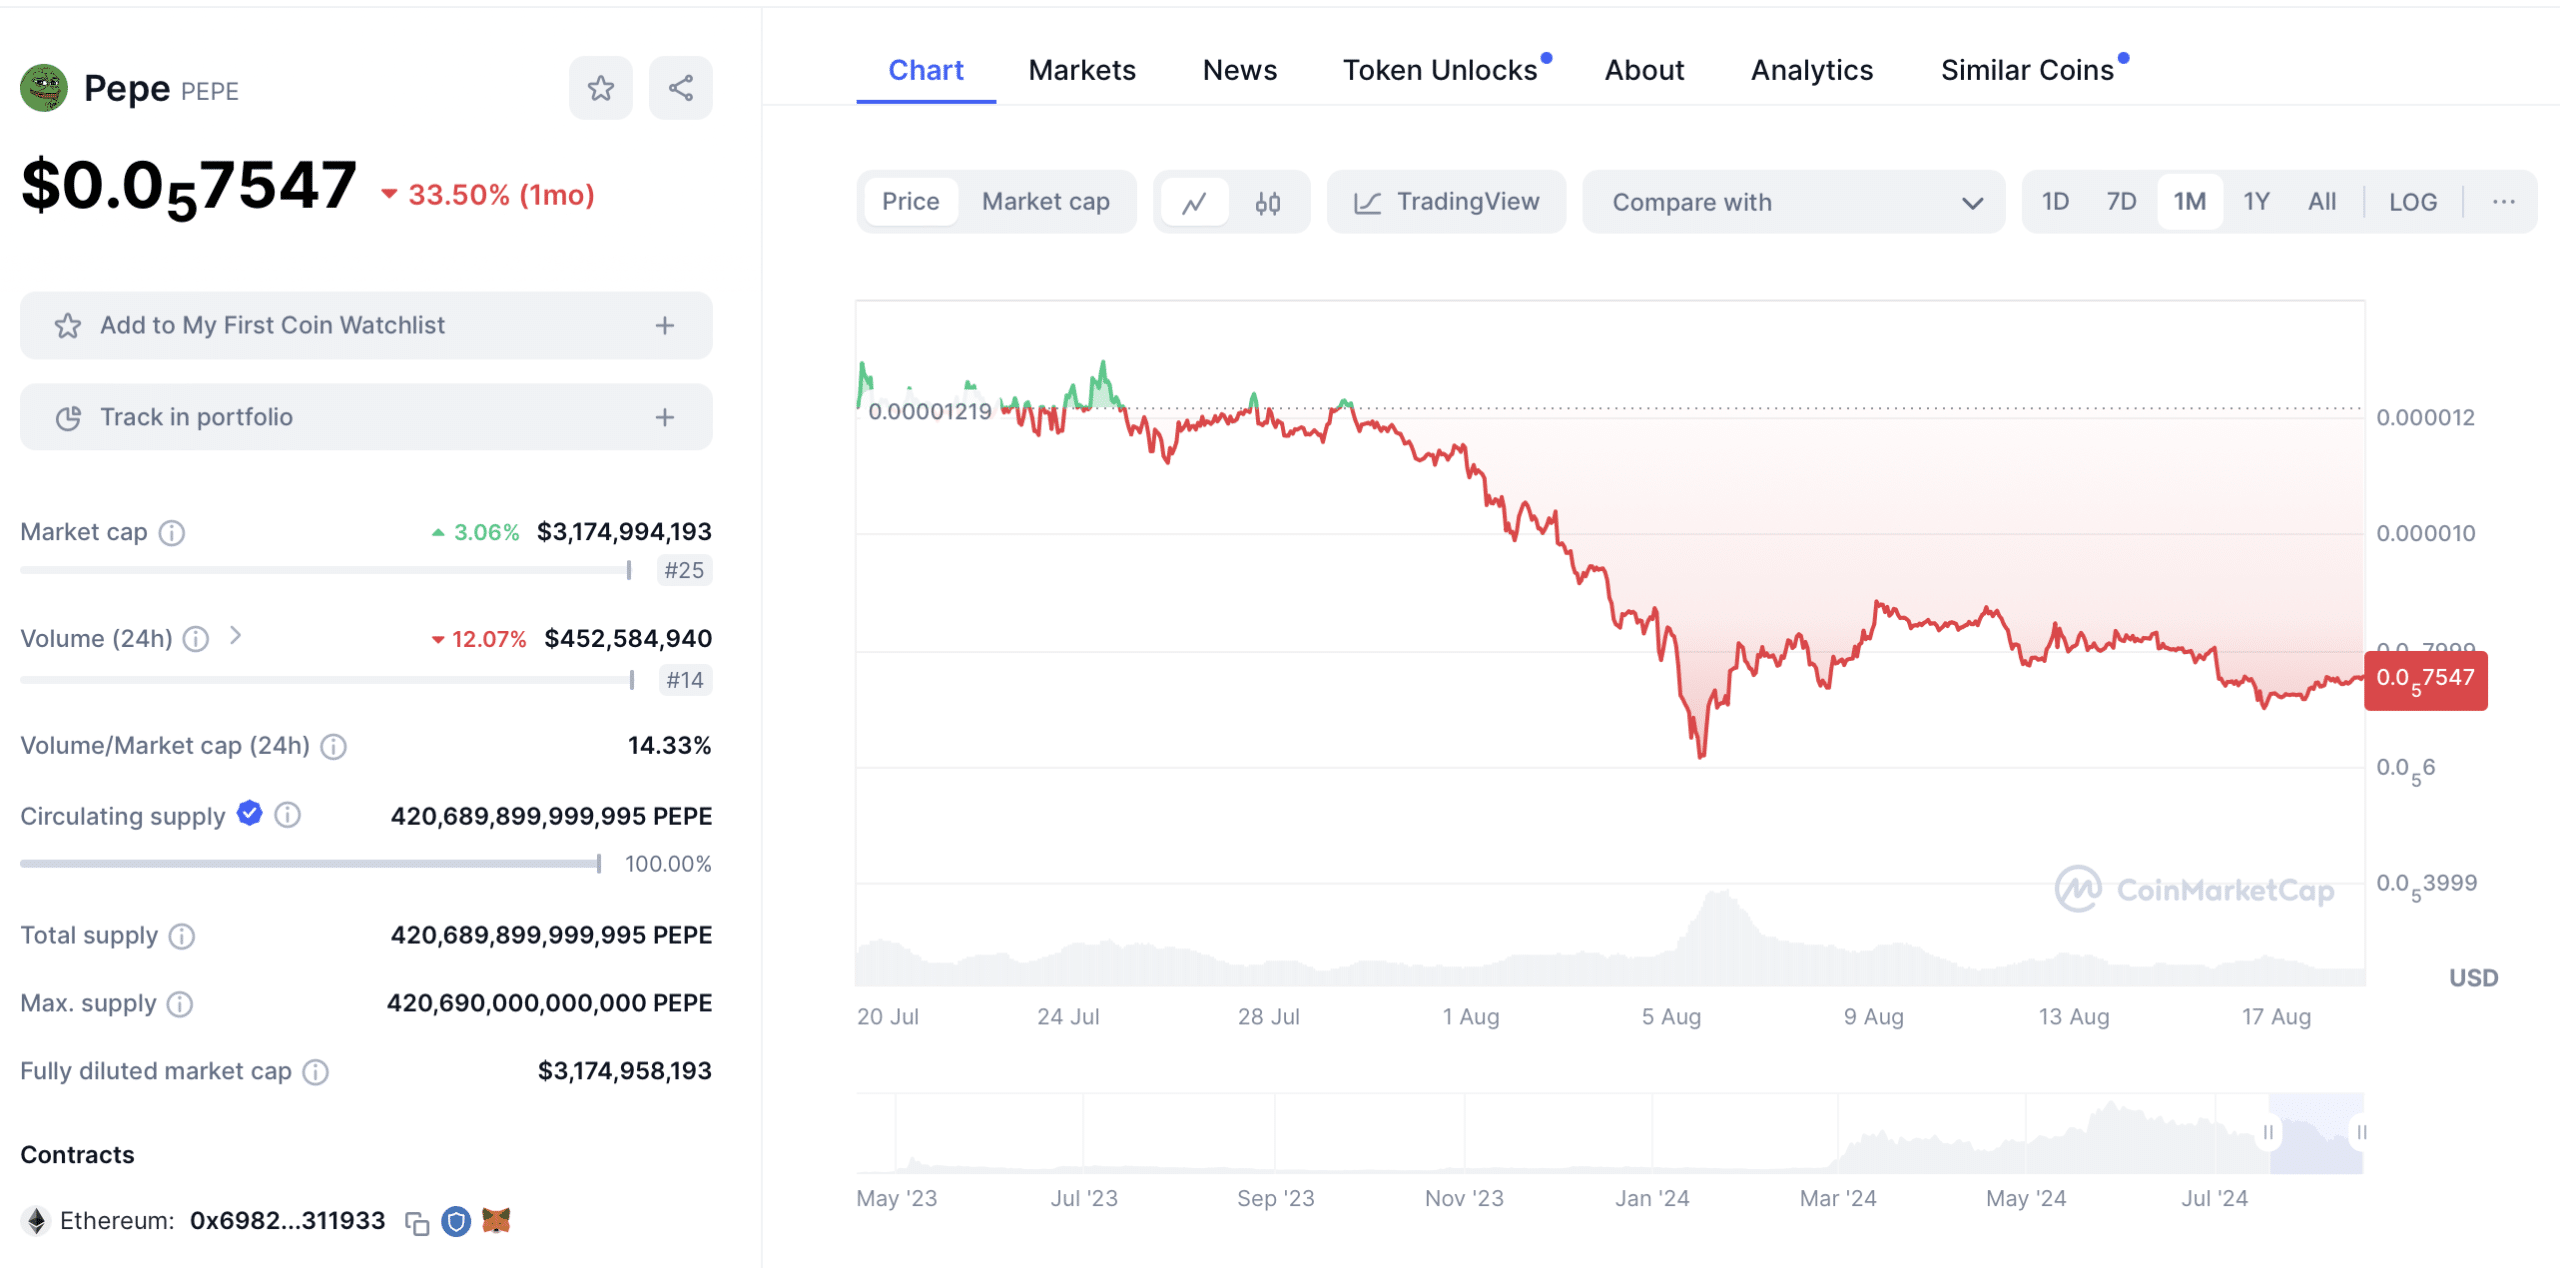This screenshot has width=2560, height=1268.
Task: Click the more options ellipsis on chart toolbar
Action: point(2504,202)
